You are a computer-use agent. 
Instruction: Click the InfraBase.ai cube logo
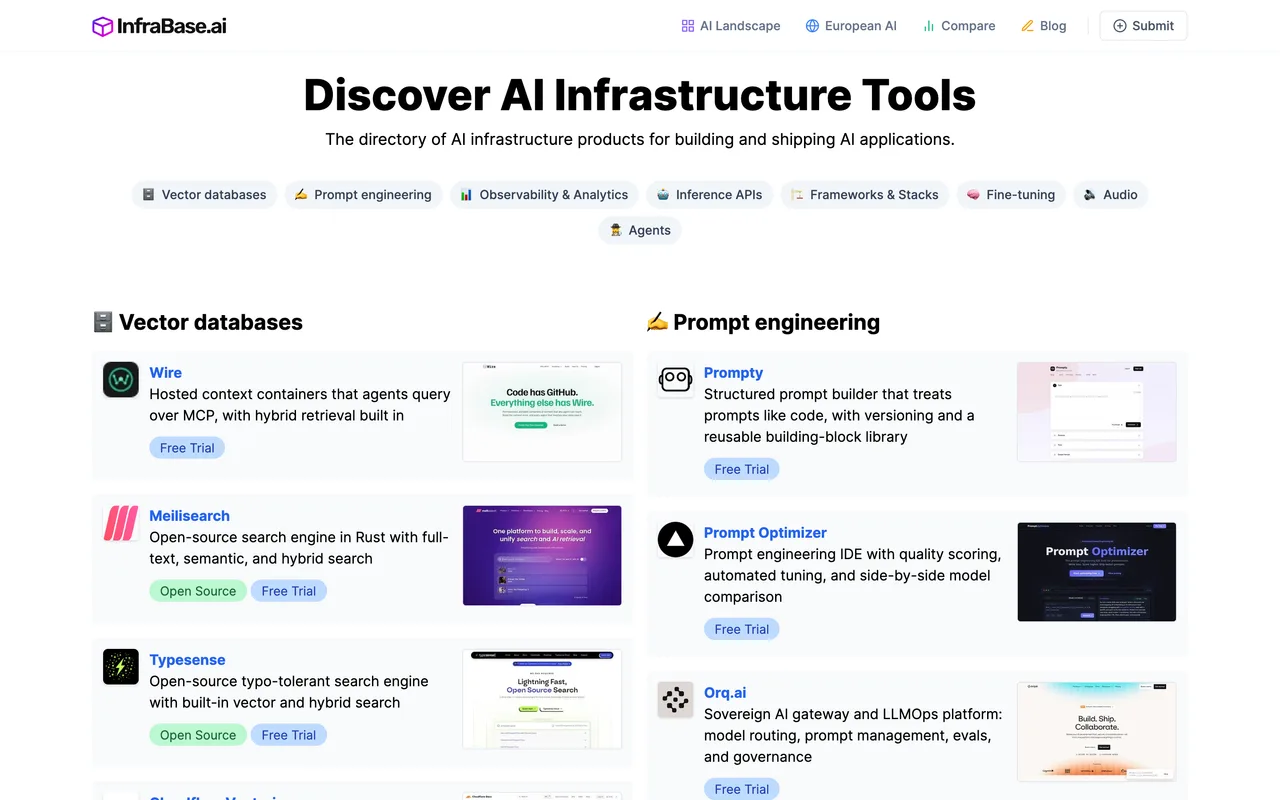coord(102,26)
